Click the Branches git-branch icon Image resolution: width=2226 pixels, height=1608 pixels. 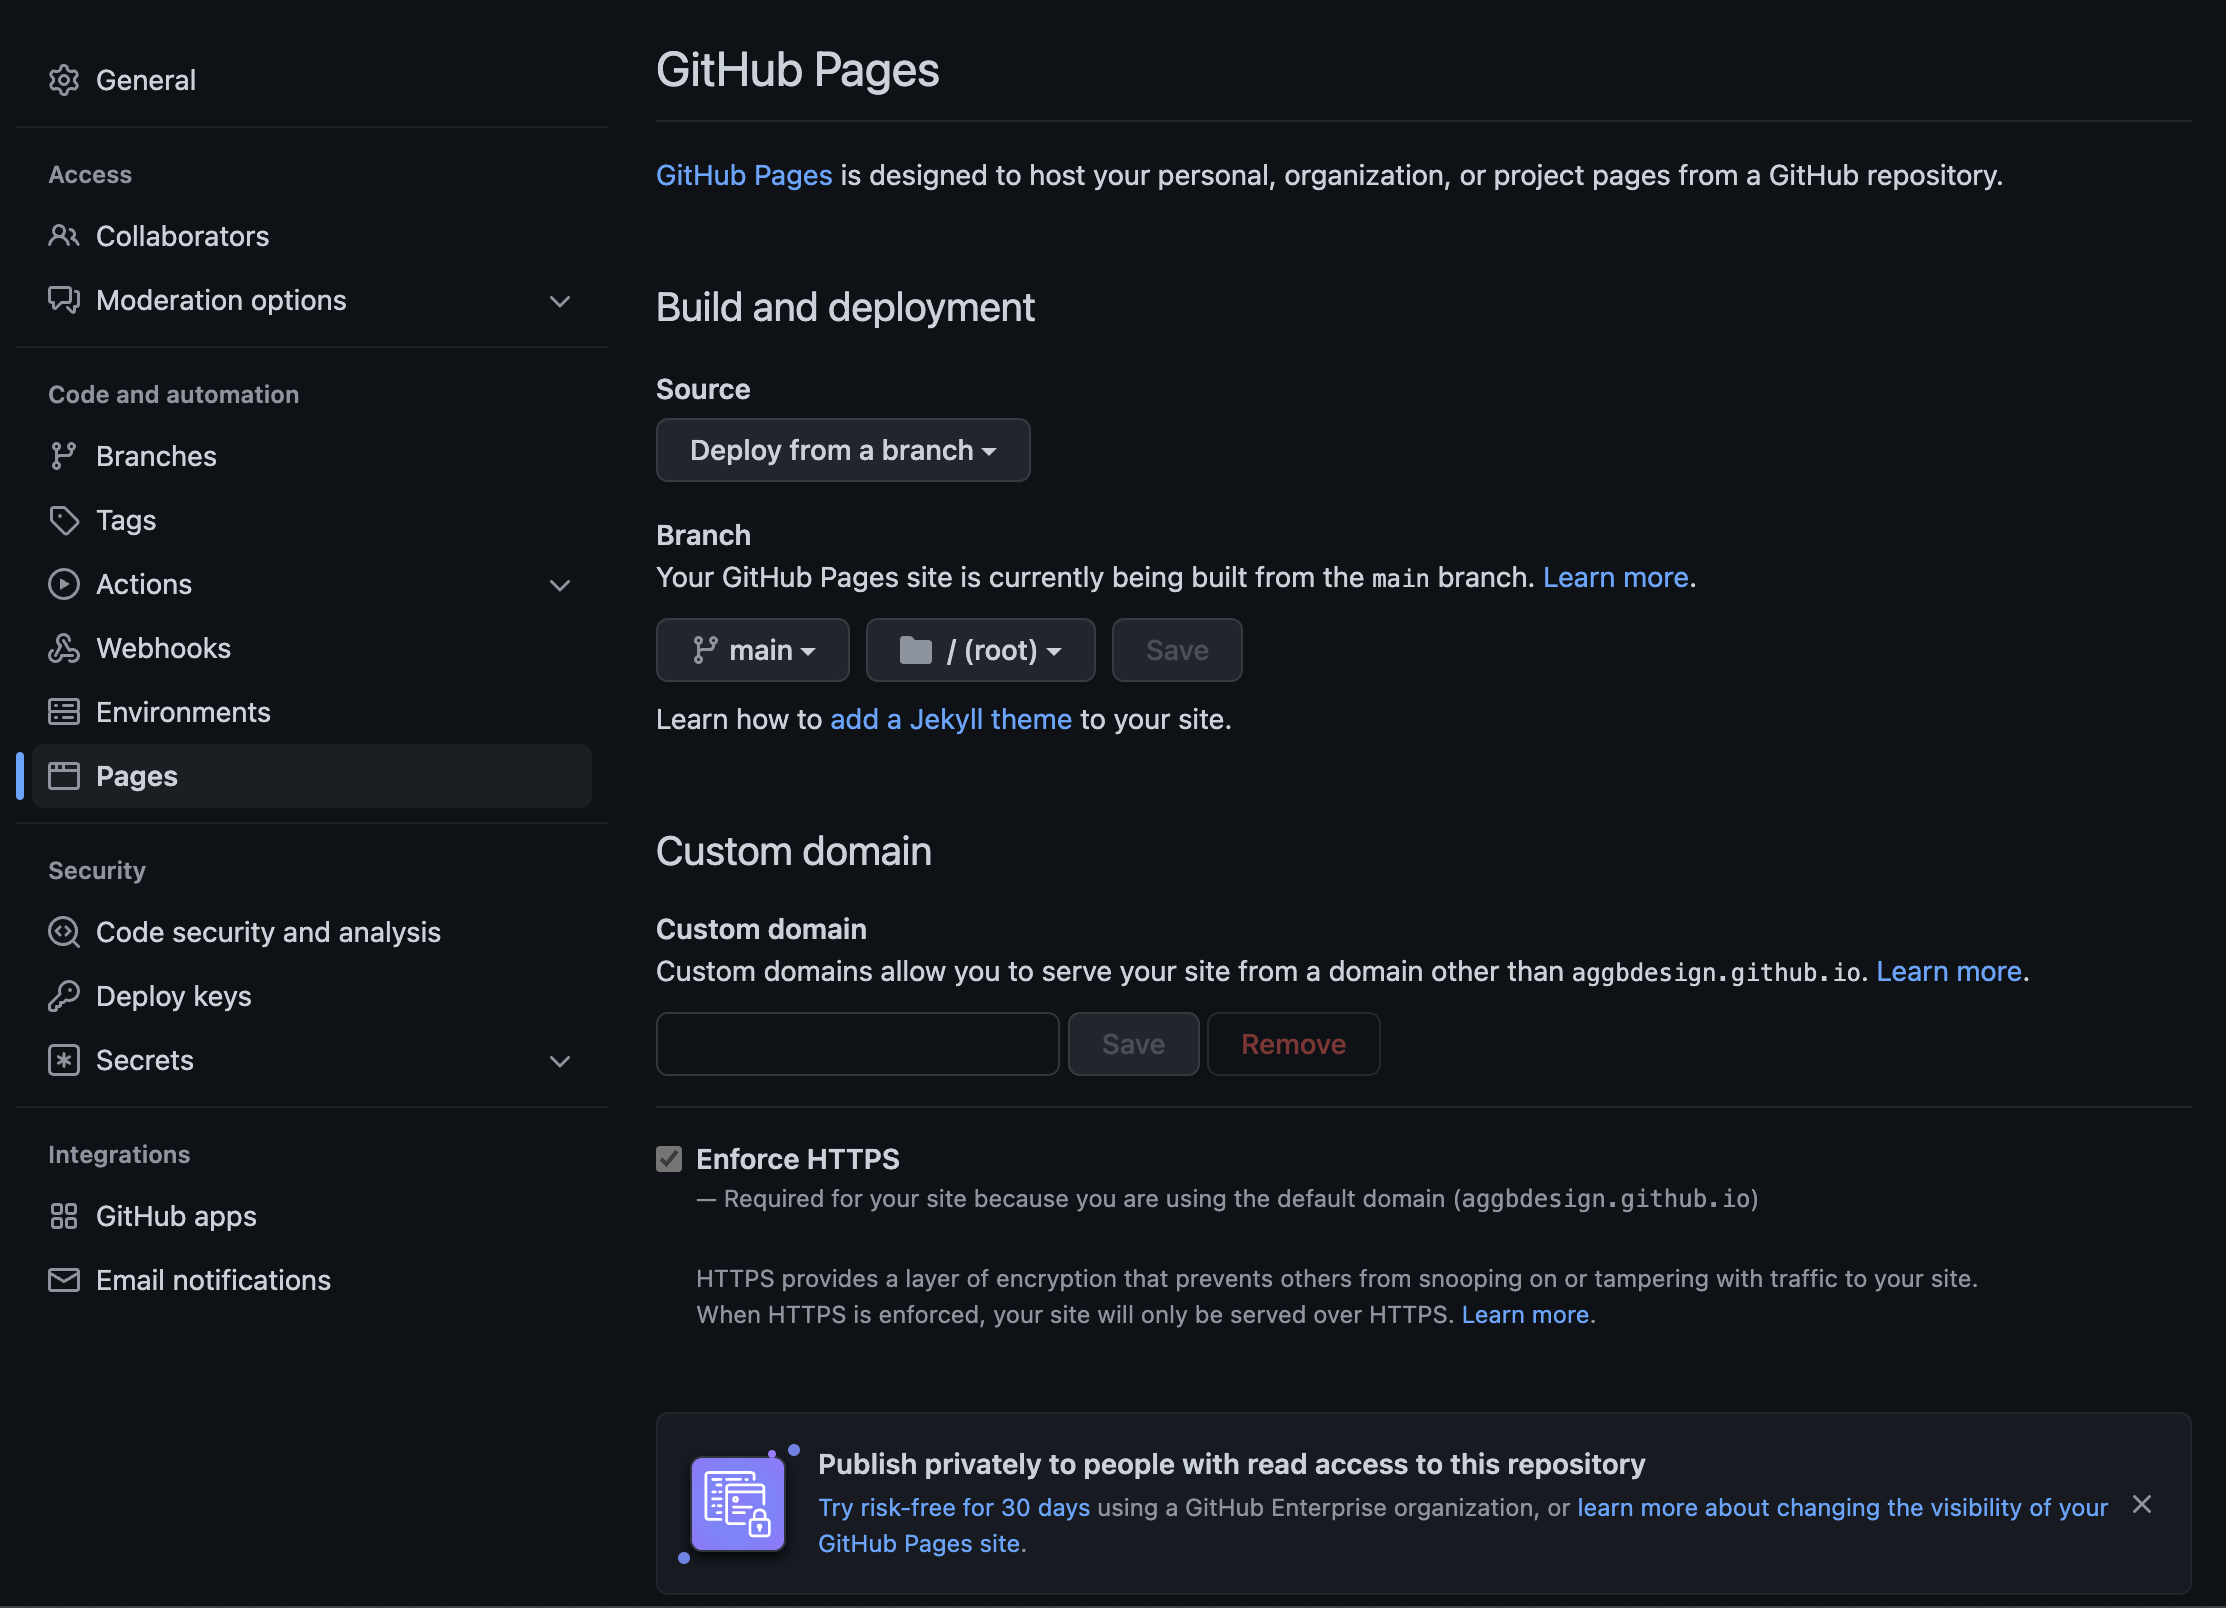tap(64, 456)
